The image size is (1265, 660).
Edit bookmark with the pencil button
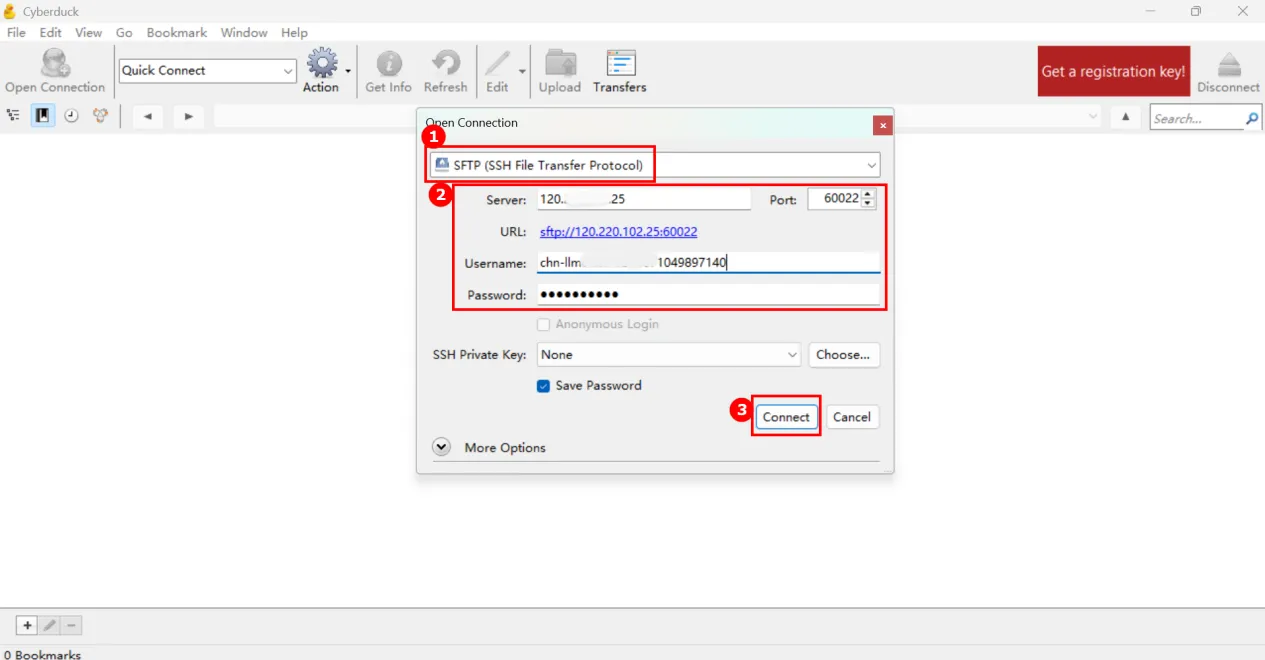[49, 626]
